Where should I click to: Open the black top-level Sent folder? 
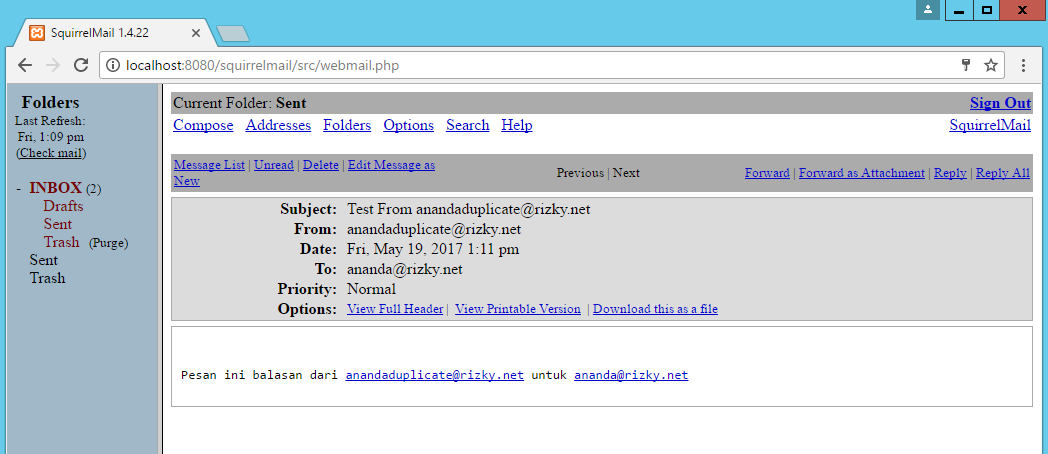coord(43,260)
